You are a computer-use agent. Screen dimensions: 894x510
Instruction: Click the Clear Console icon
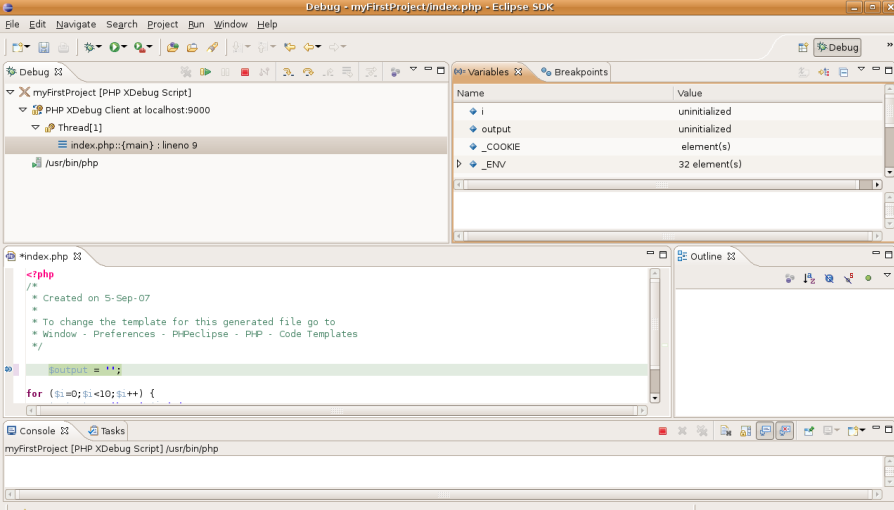tap(726, 431)
